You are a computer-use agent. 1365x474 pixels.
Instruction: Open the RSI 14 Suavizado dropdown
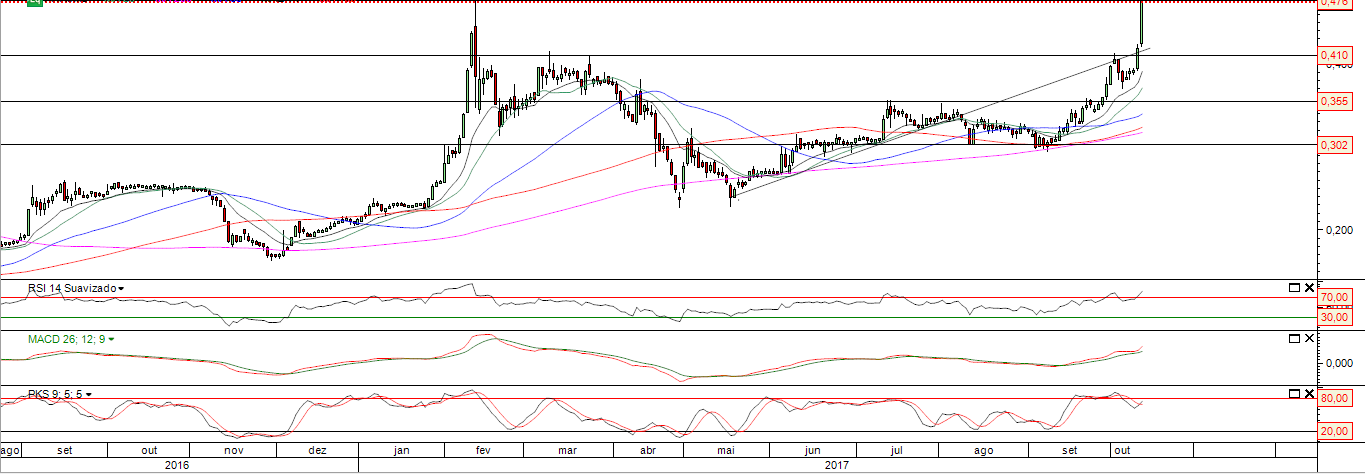click(x=121, y=288)
